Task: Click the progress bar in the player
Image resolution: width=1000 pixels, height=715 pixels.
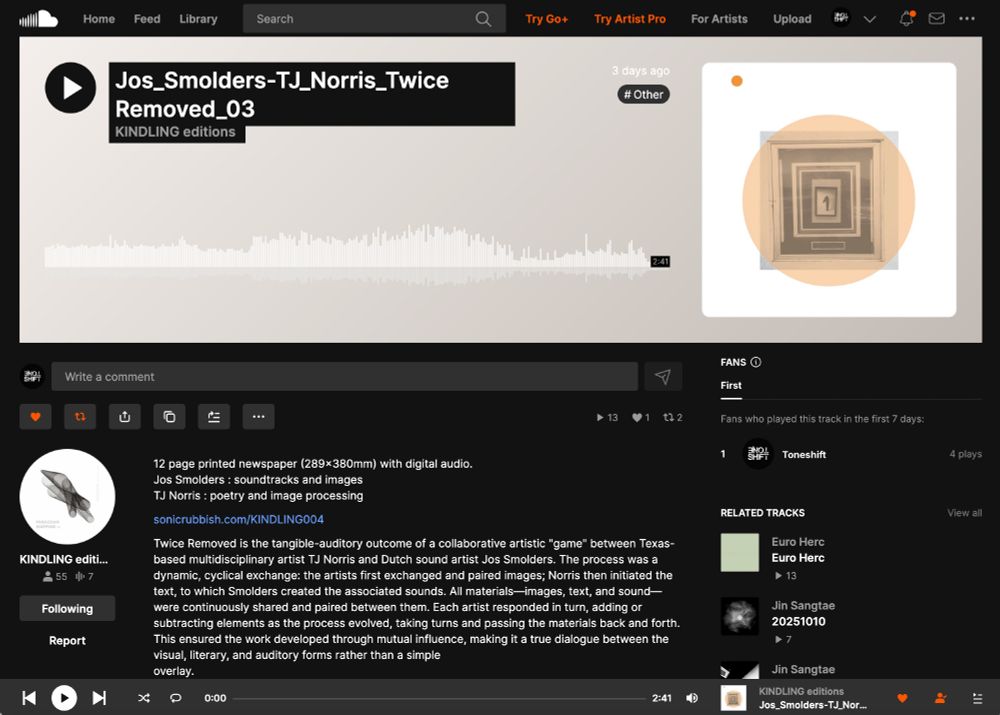Action: click(439, 698)
